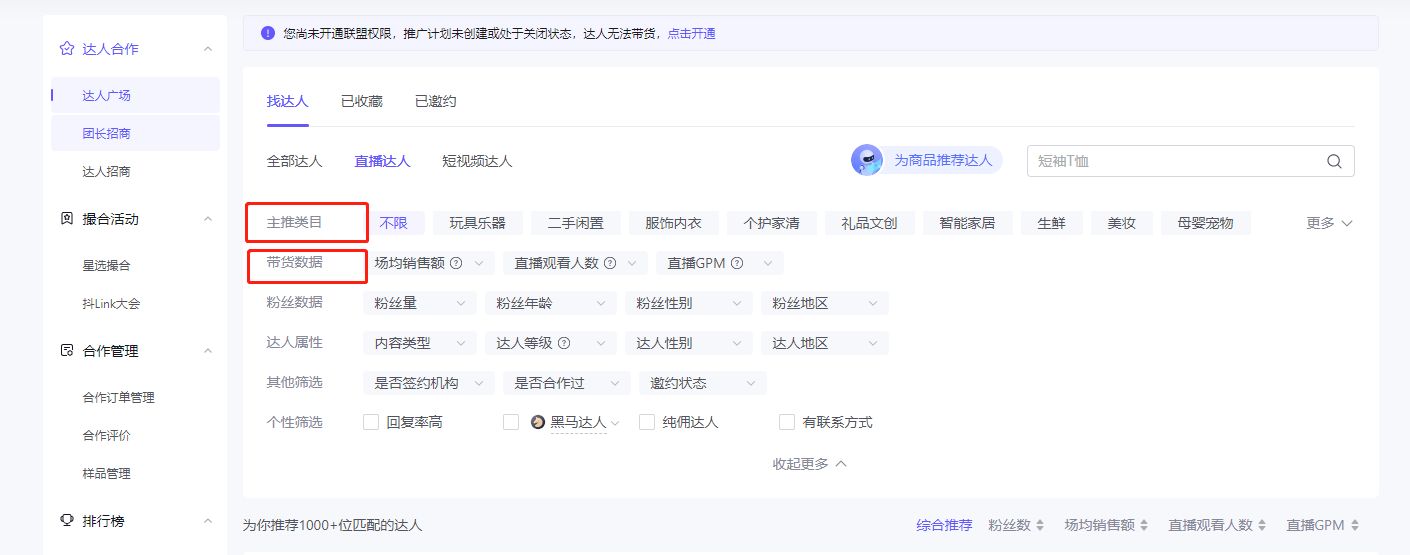1410x555 pixels.
Task: Click help icon next to 直播观看人数 filter
Action: [x=610, y=263]
